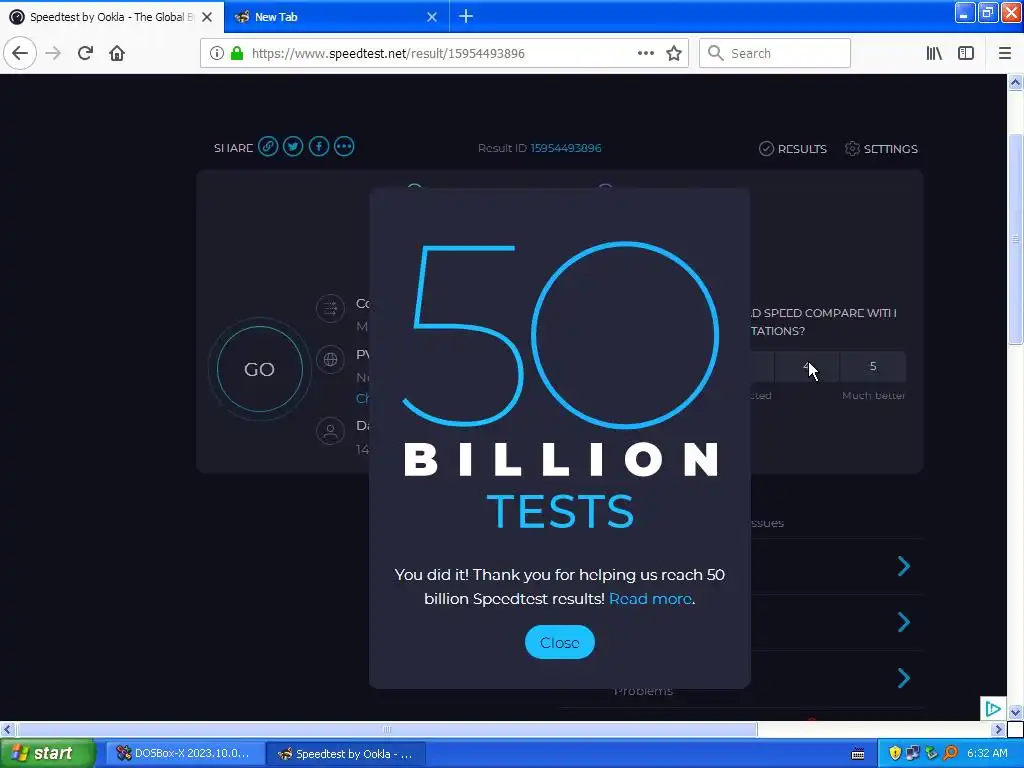The width and height of the screenshot is (1024, 768).
Task: Expand the third chevron row
Action: 904,678
